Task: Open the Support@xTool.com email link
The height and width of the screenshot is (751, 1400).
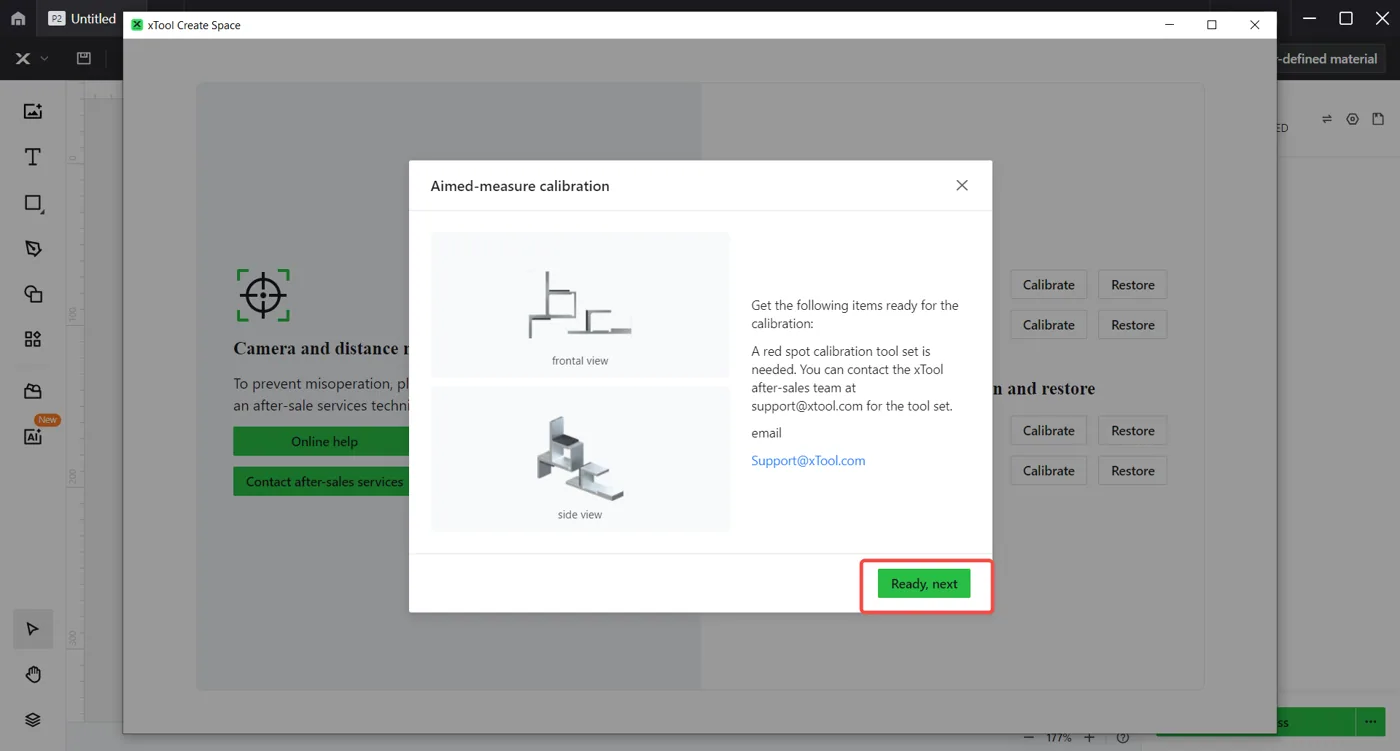Action: (x=808, y=461)
